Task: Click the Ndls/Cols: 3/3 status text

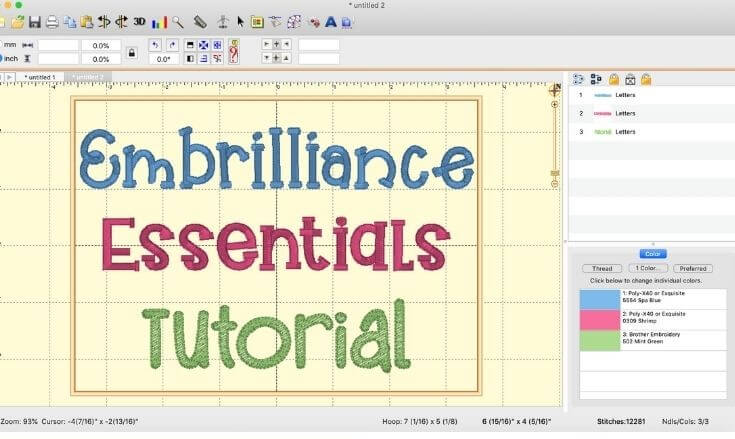Action: [x=685, y=421]
